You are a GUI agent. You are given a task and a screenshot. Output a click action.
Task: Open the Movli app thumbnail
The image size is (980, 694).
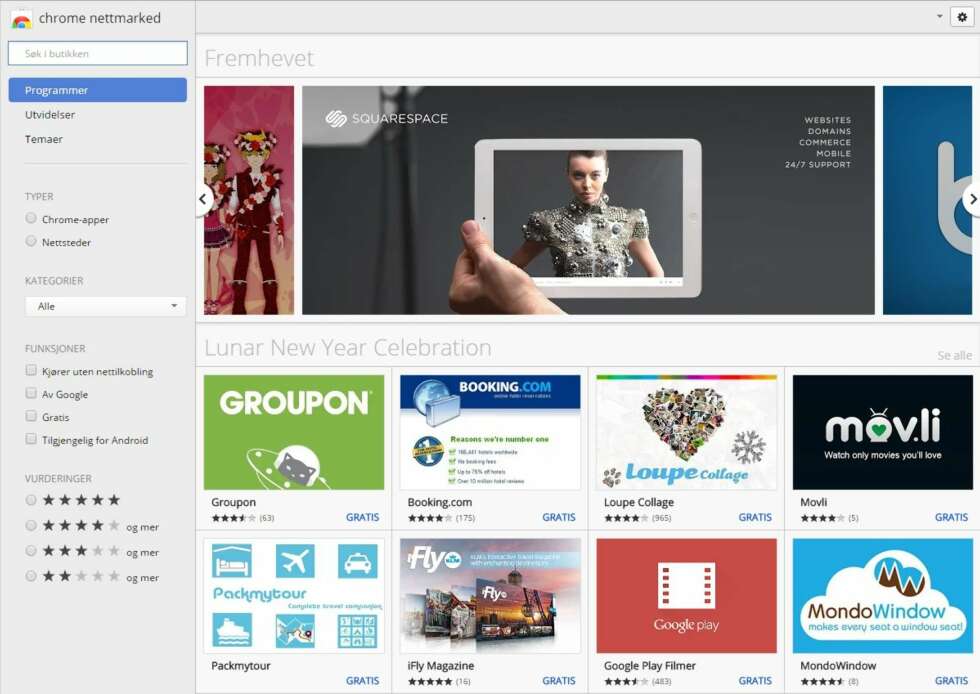point(882,432)
